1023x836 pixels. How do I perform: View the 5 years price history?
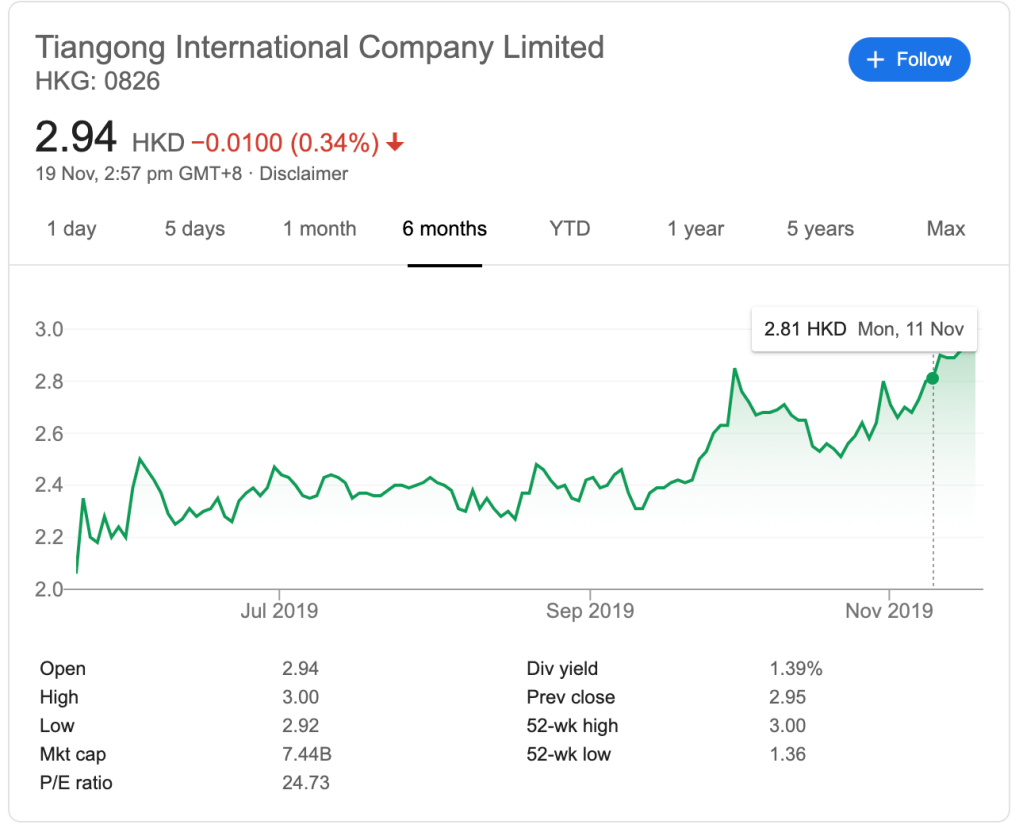[820, 229]
